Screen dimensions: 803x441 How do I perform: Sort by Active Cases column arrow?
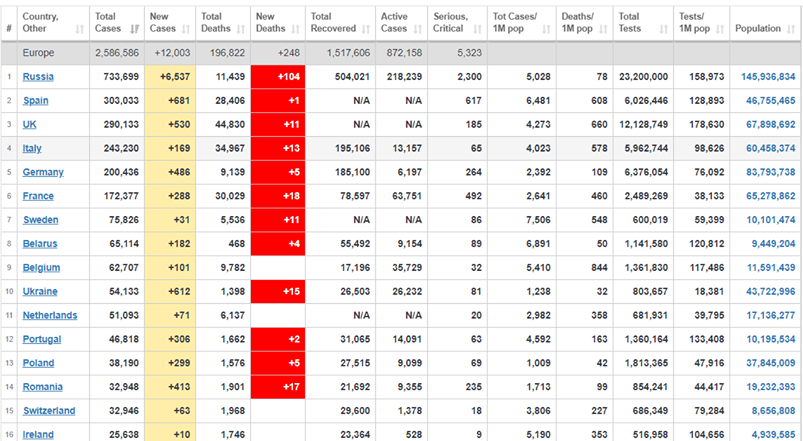(x=418, y=29)
